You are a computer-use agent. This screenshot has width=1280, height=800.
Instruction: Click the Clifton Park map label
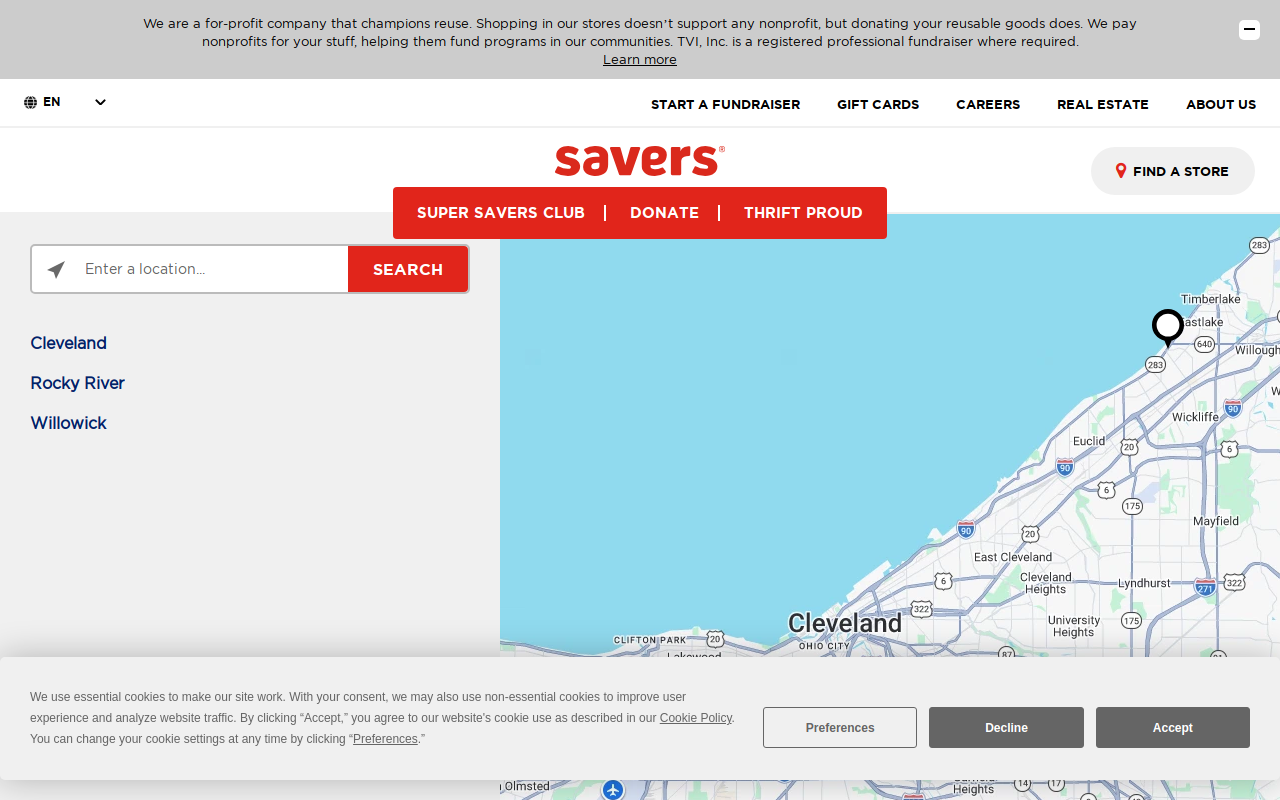650,640
